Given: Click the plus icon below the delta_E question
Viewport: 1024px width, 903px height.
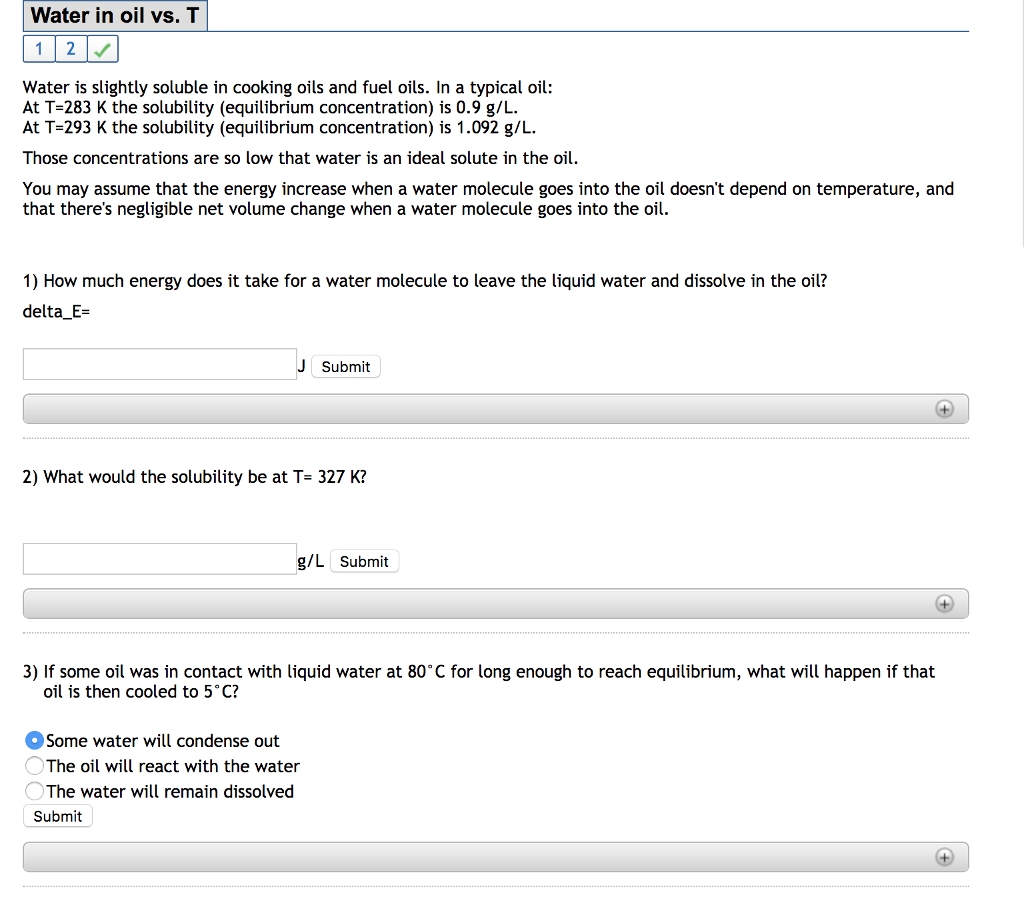Looking at the screenshot, I should point(943,409).
